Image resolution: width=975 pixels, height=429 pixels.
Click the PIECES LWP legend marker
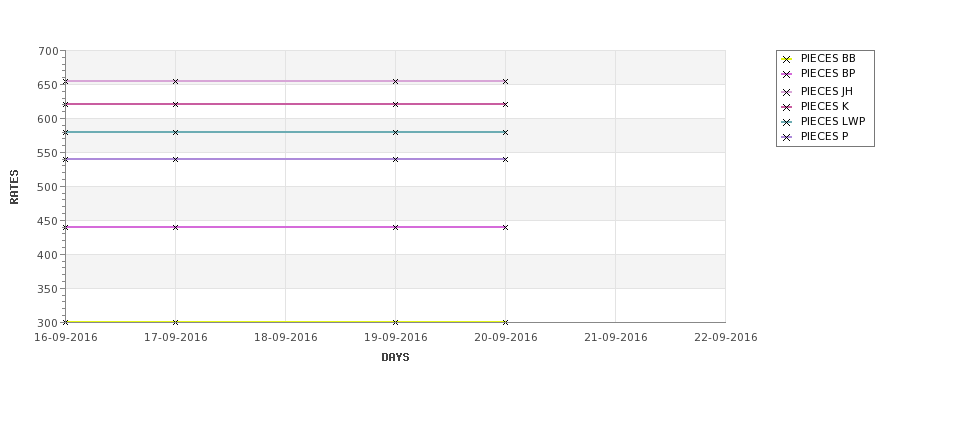point(787,122)
